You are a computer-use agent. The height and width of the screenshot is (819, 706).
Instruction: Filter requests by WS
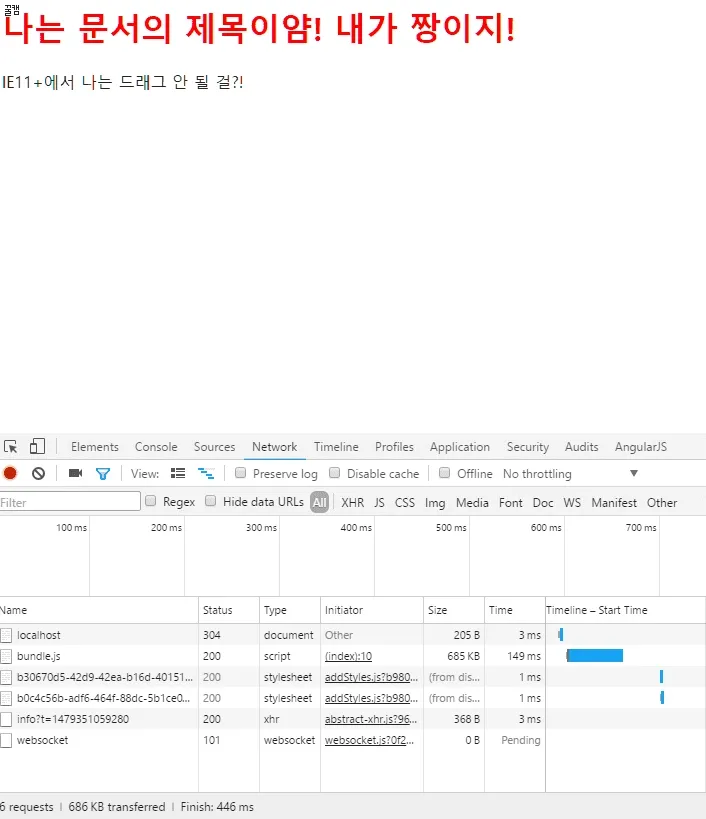(572, 503)
